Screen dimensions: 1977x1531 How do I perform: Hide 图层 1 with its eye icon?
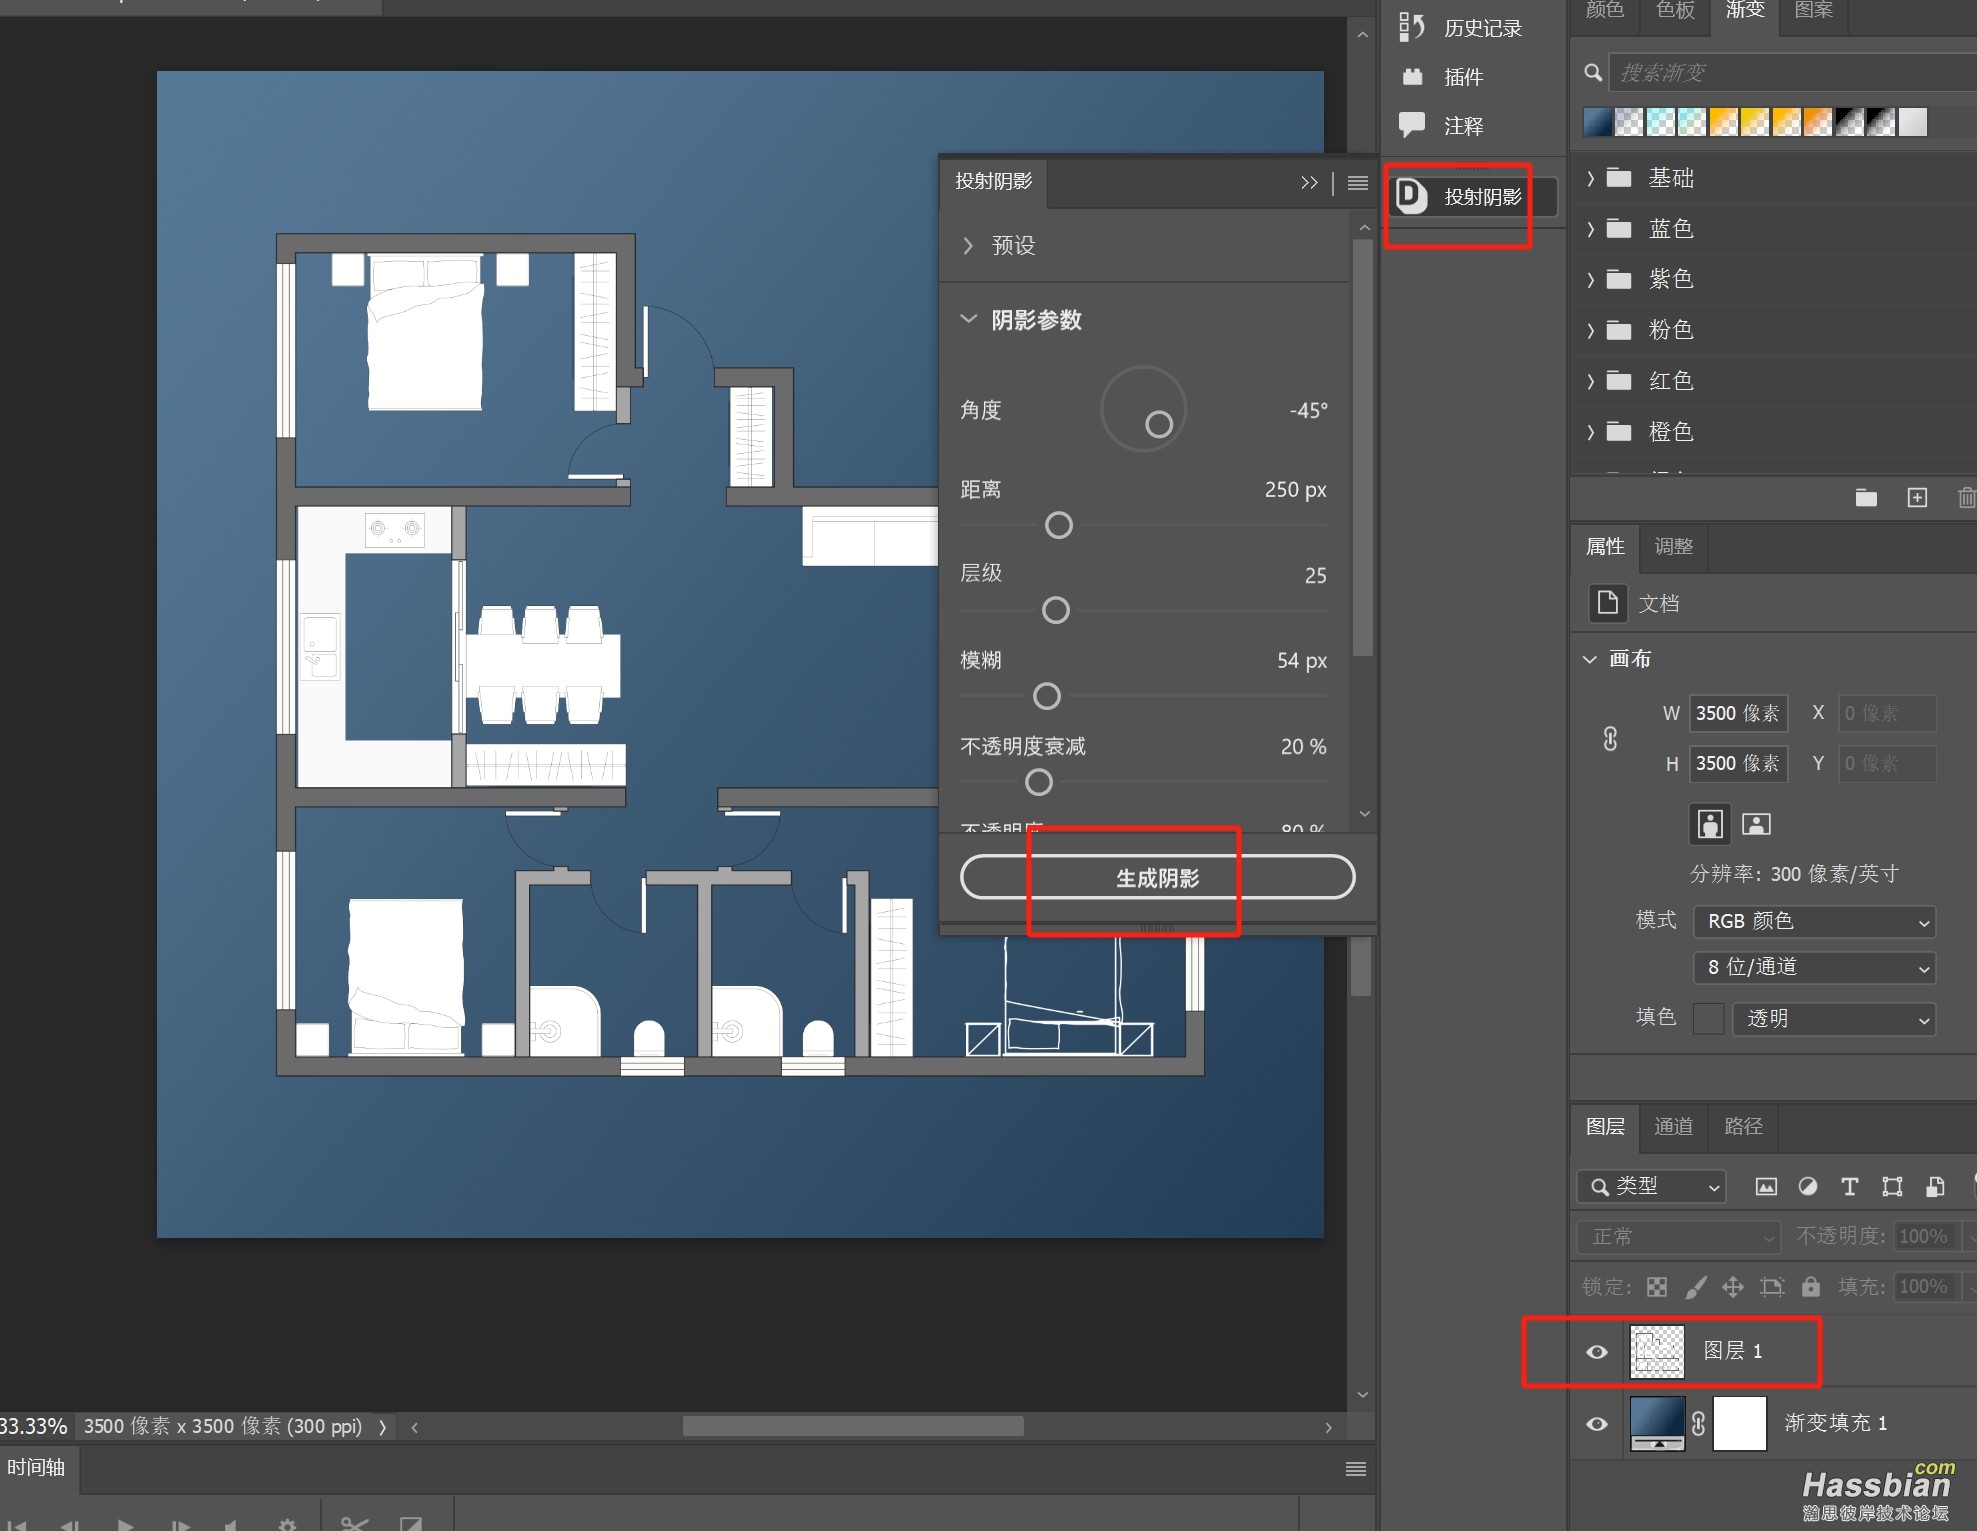(1597, 1352)
